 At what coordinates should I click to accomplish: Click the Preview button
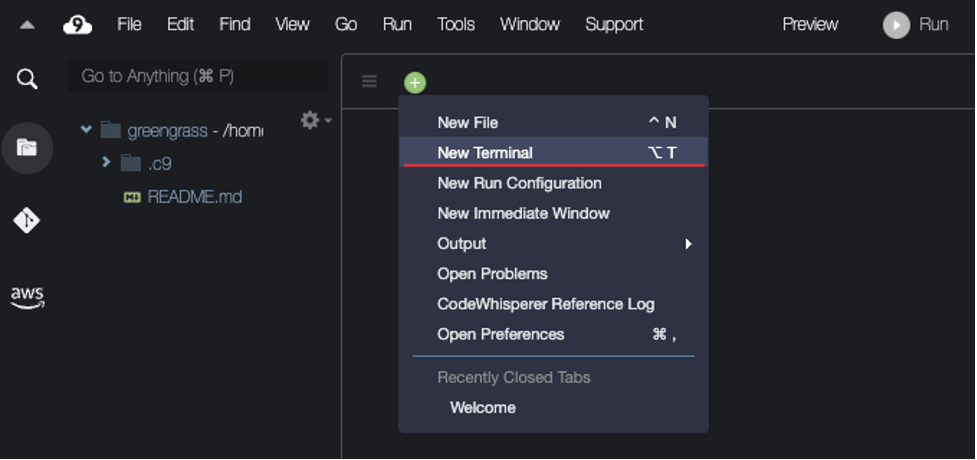tap(810, 24)
